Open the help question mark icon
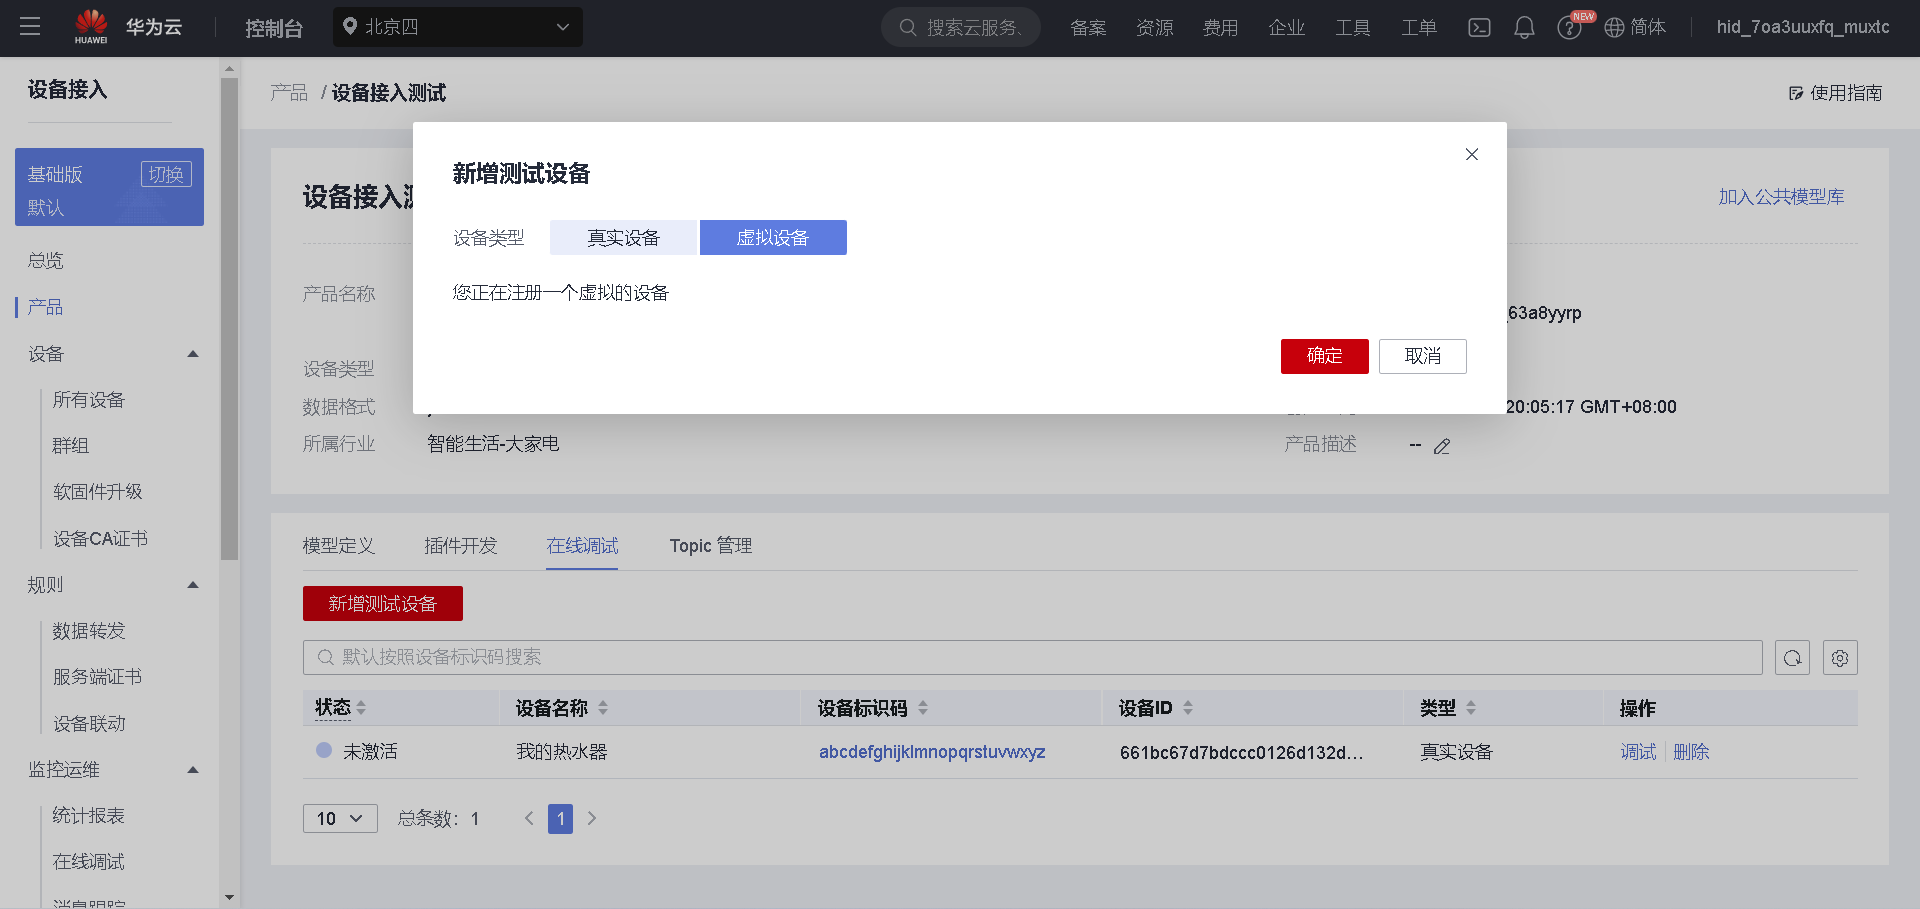Viewport: 1920px width, 909px height. click(1569, 28)
